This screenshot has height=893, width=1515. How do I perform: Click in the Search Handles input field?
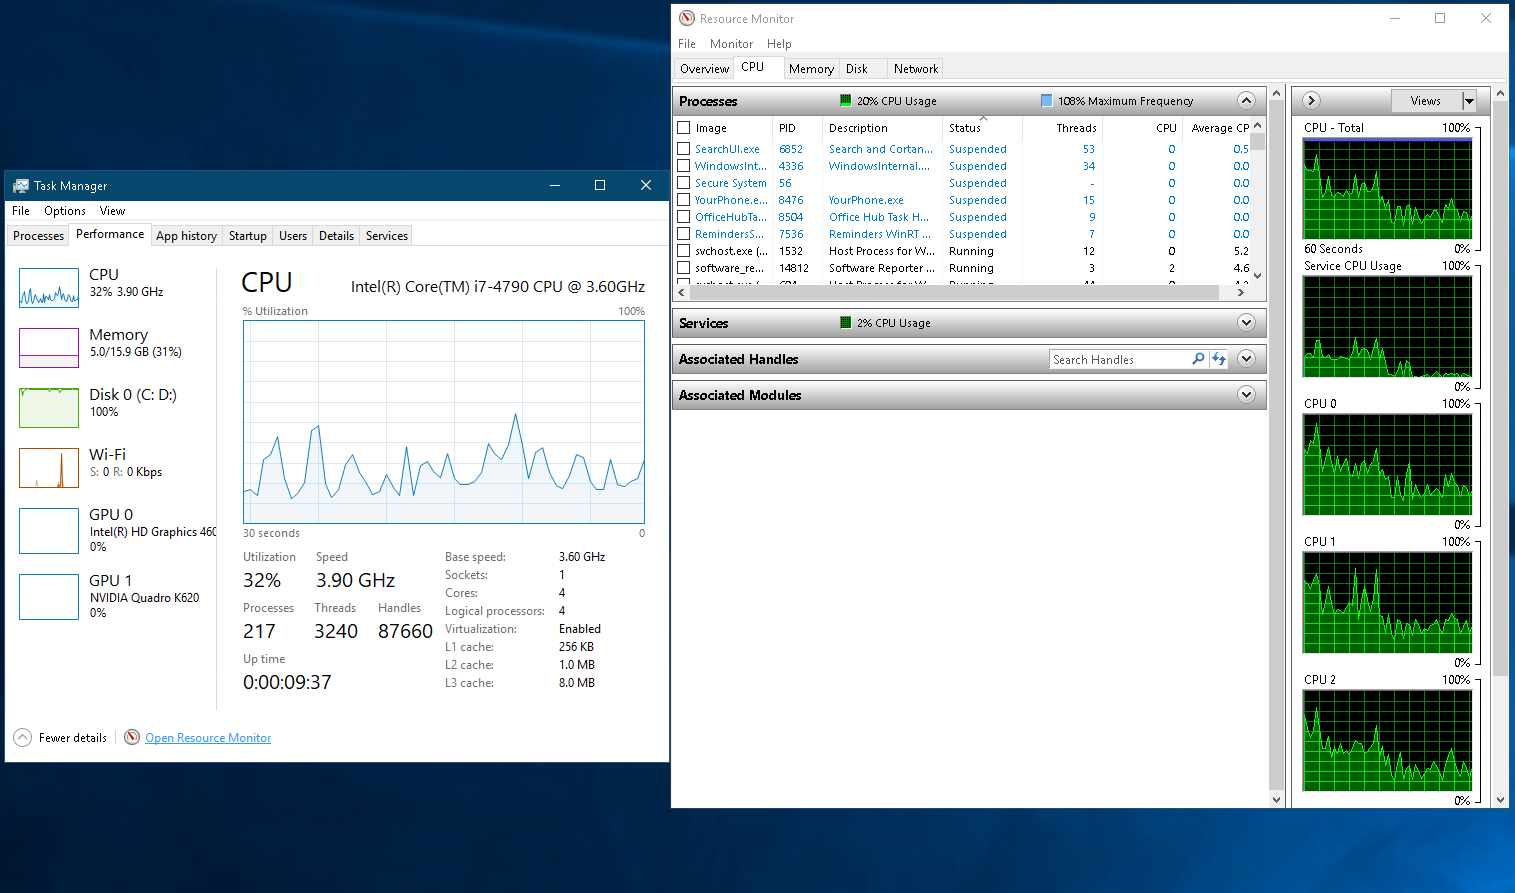point(1120,359)
